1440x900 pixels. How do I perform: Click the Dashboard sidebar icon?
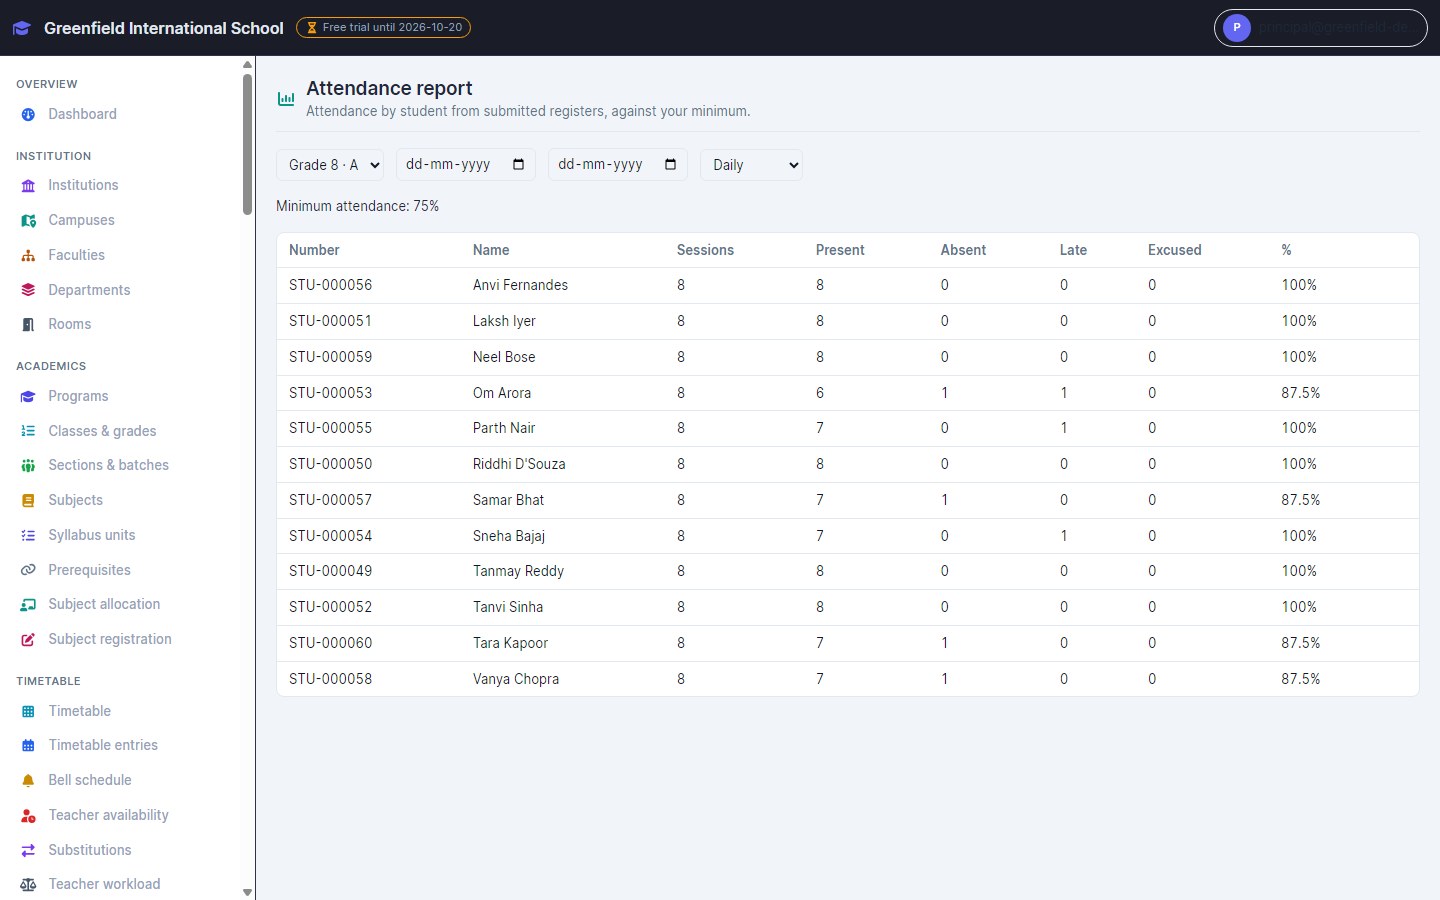(28, 115)
